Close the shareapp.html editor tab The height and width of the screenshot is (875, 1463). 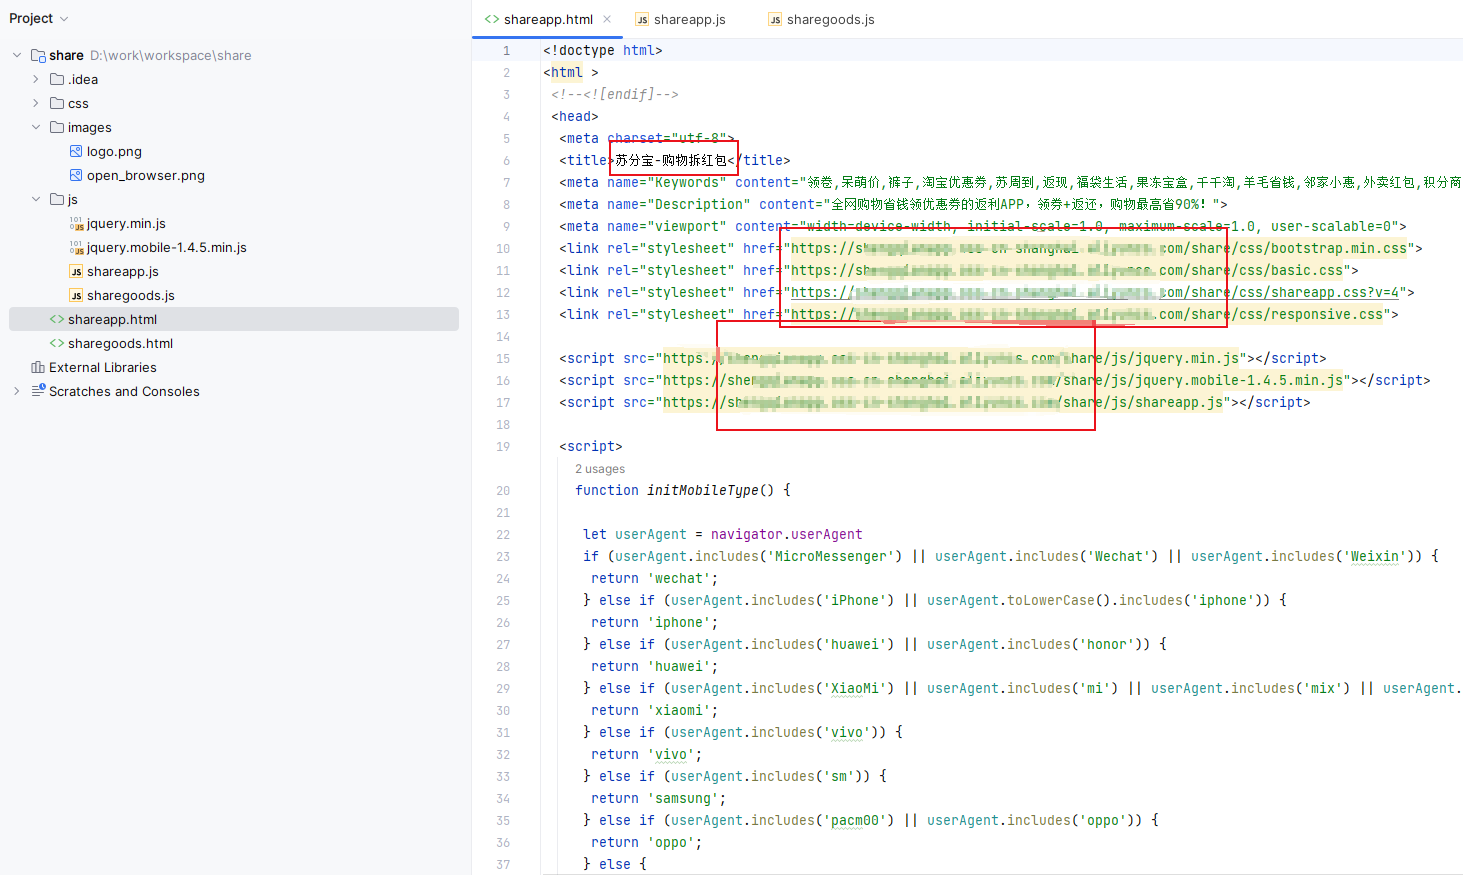click(x=607, y=19)
